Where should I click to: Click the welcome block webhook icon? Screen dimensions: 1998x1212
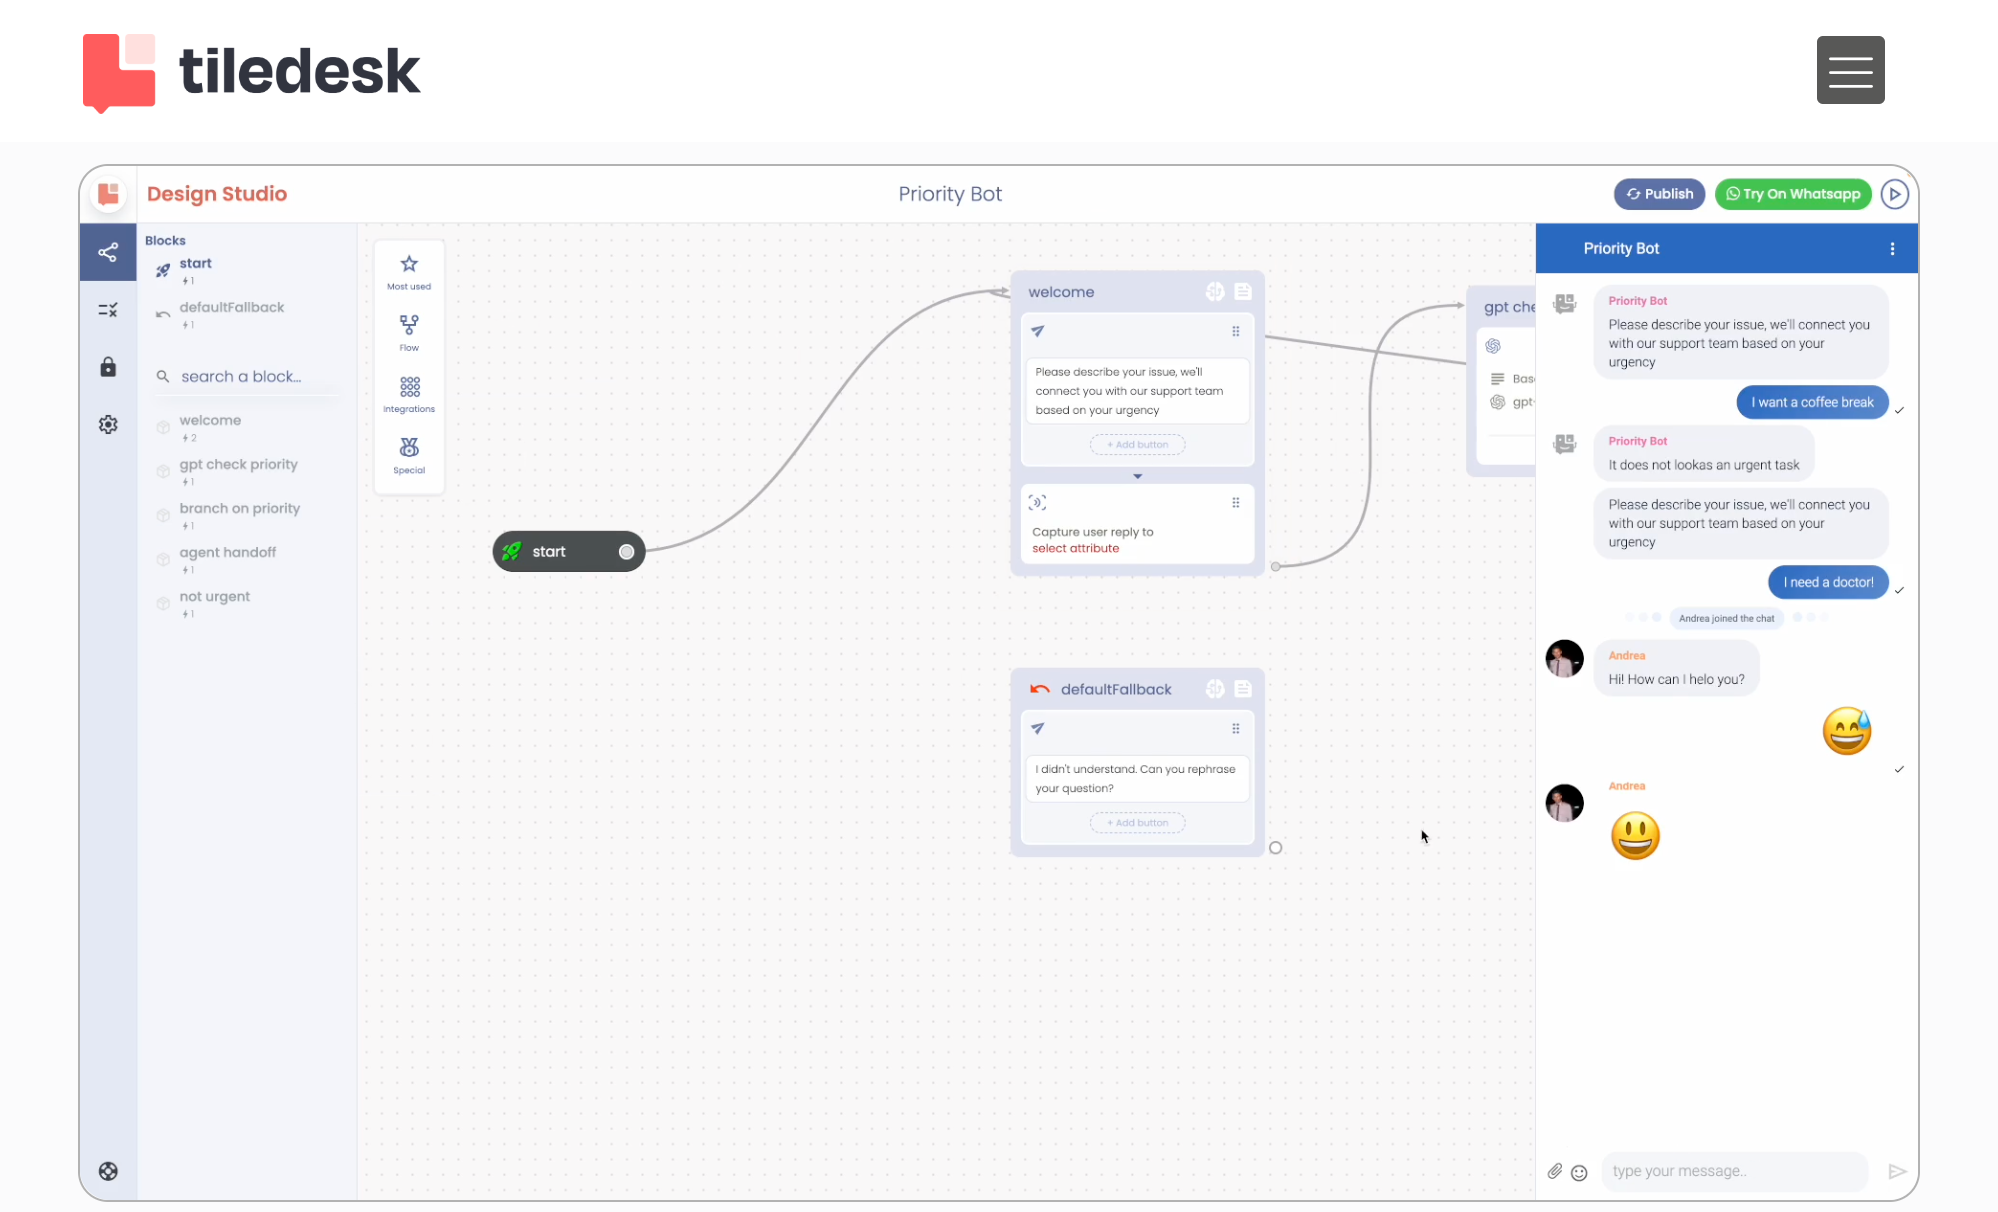coord(1215,291)
